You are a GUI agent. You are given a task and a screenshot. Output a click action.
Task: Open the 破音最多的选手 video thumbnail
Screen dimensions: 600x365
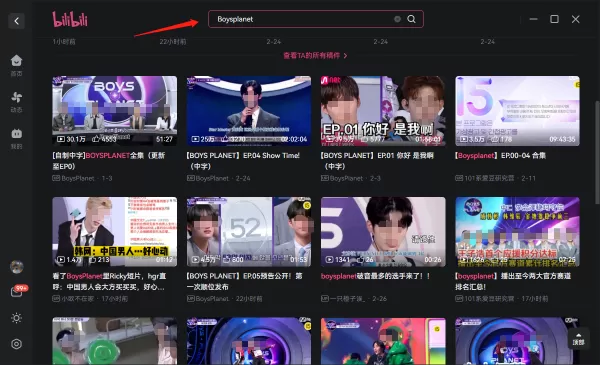click(x=383, y=231)
